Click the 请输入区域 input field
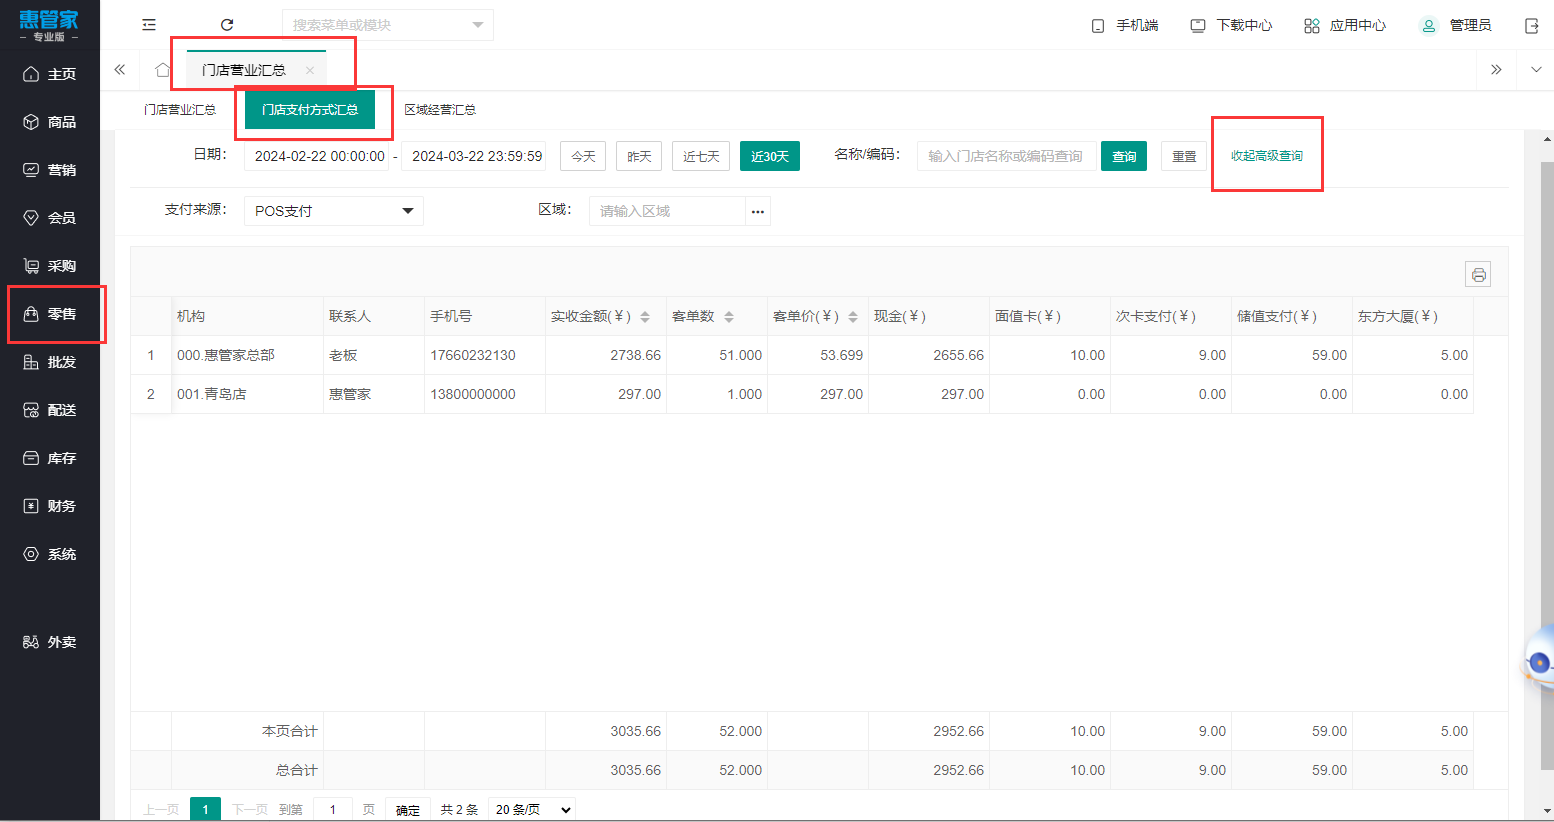Viewport: 1554px width, 822px height. tap(667, 211)
